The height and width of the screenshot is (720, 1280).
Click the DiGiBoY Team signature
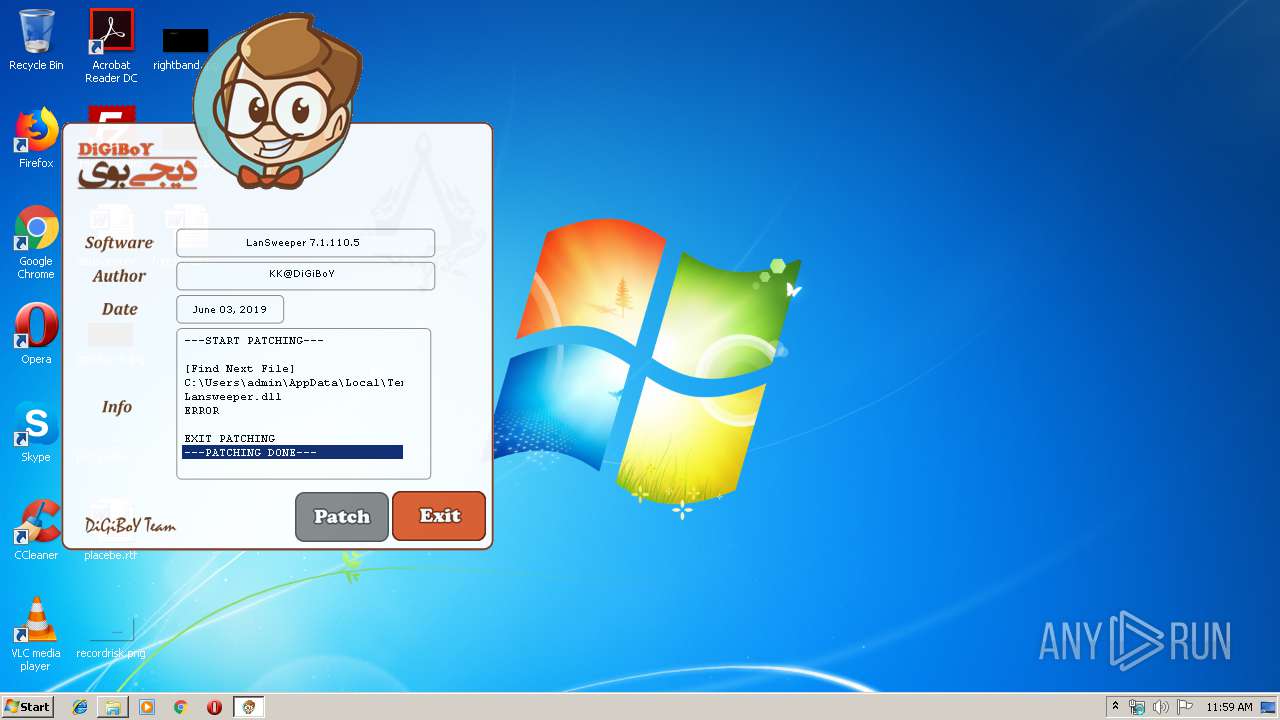[x=130, y=525]
